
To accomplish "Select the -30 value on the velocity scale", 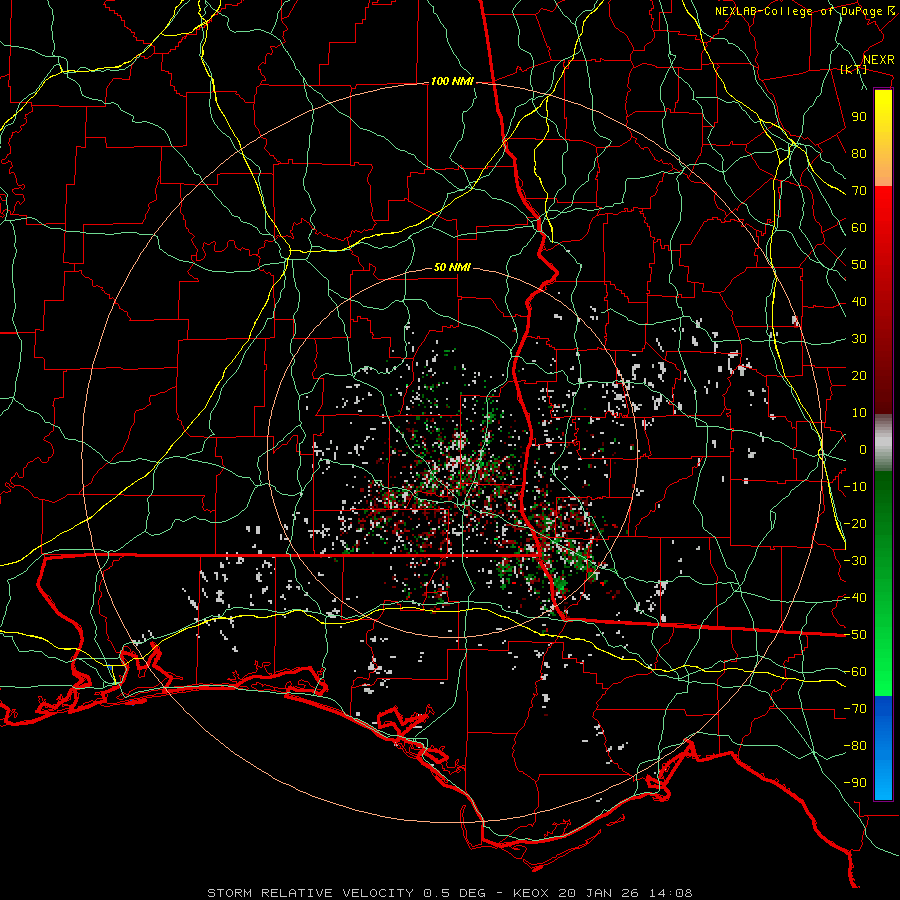I will tap(855, 561).
